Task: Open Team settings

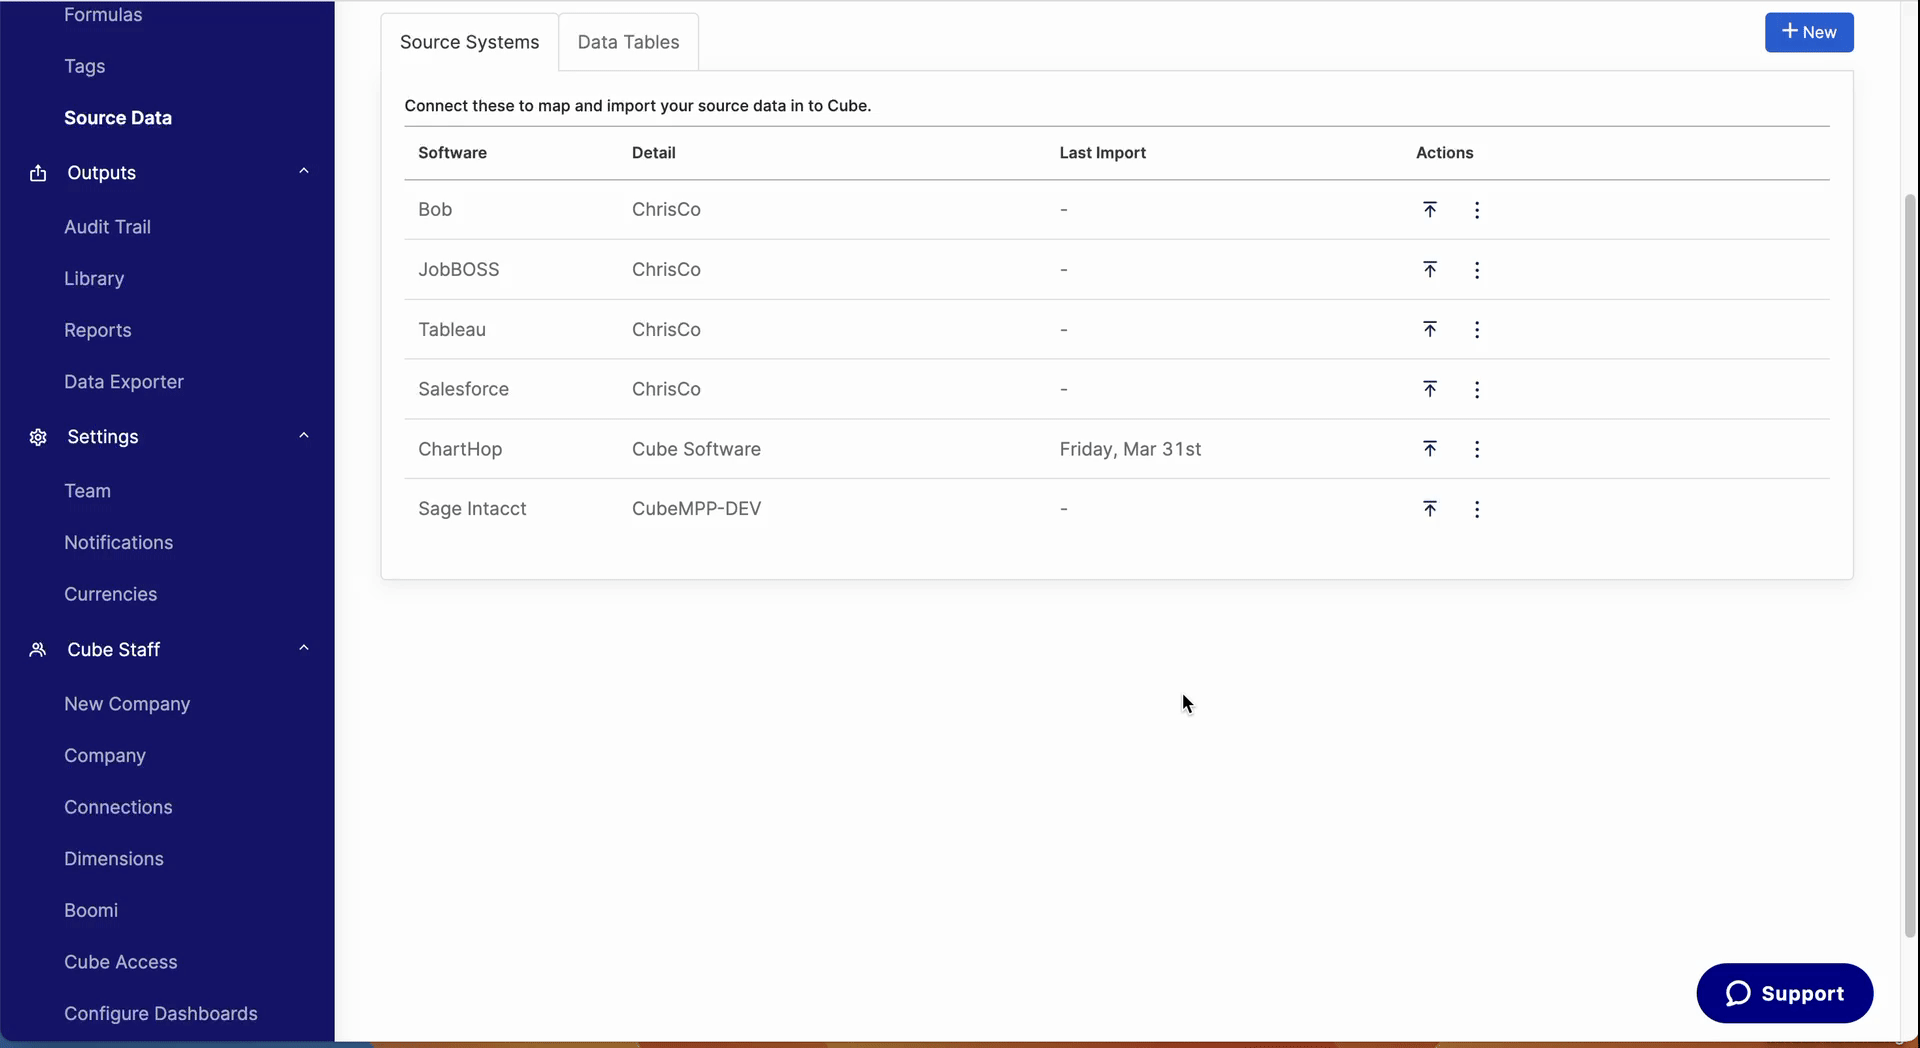Action: click(x=87, y=491)
